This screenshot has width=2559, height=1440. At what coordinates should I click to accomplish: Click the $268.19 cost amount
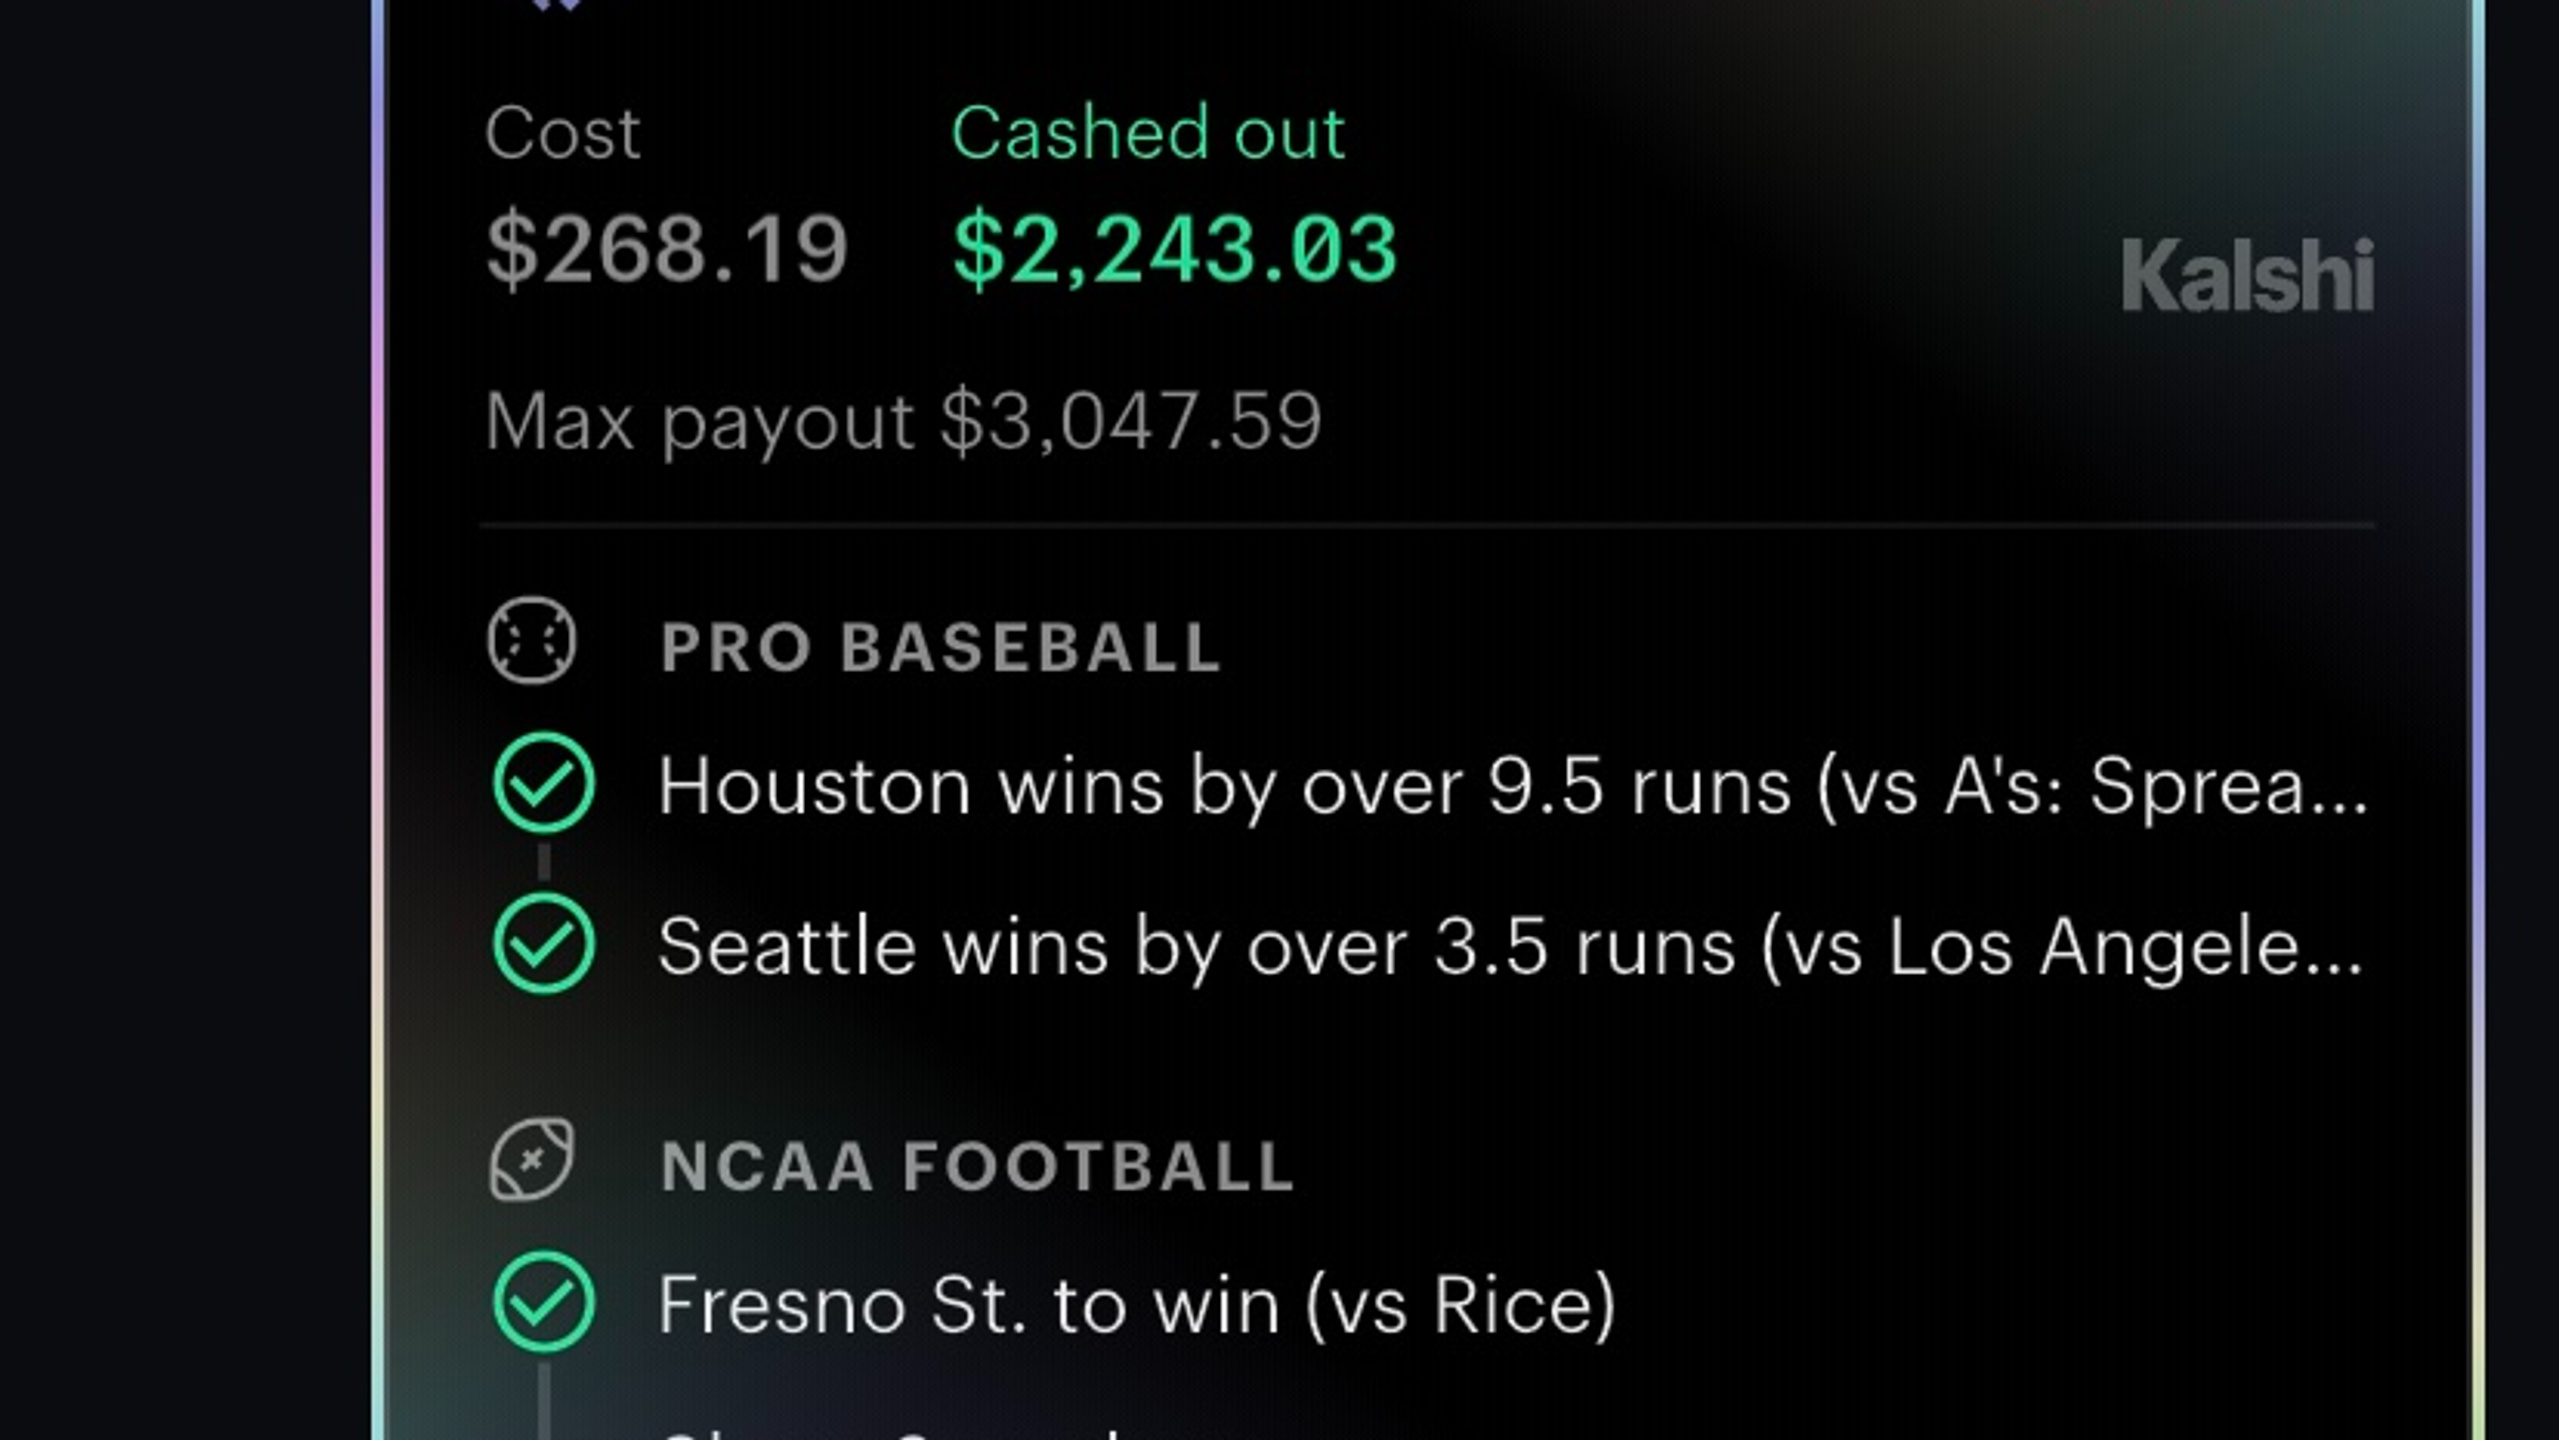(667, 250)
